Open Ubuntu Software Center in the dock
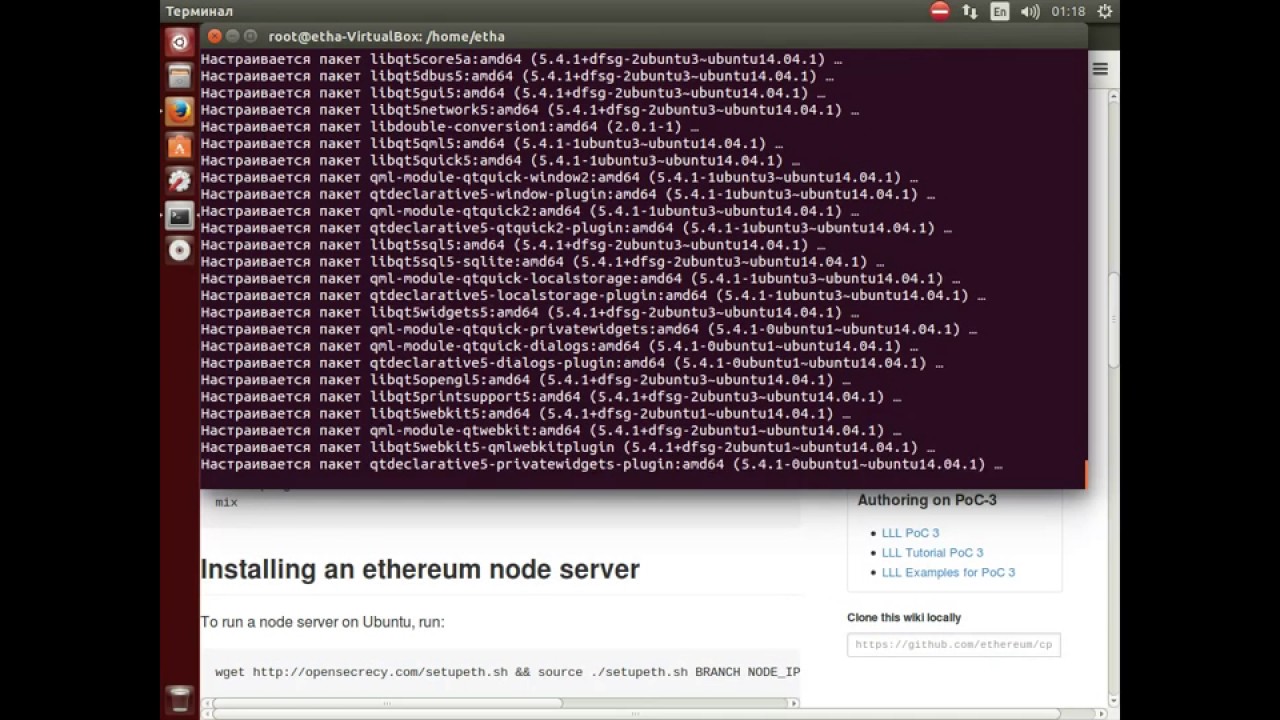1280x720 pixels. (179, 146)
